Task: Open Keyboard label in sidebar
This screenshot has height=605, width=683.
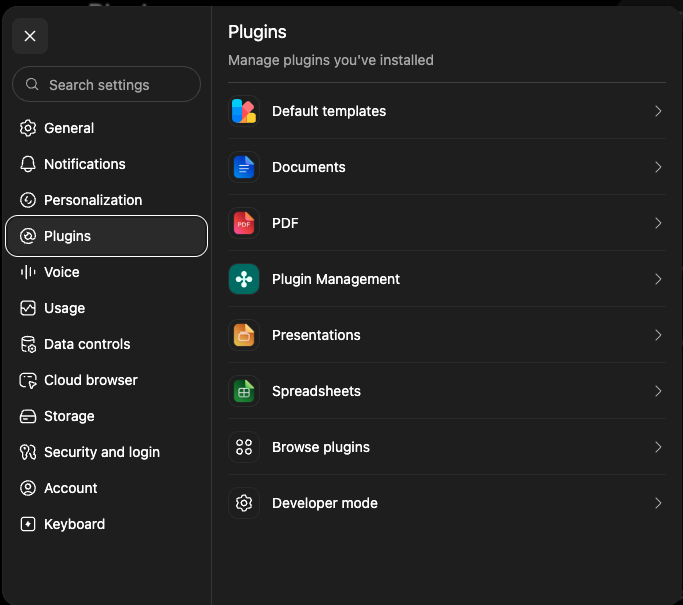Action: (74, 524)
